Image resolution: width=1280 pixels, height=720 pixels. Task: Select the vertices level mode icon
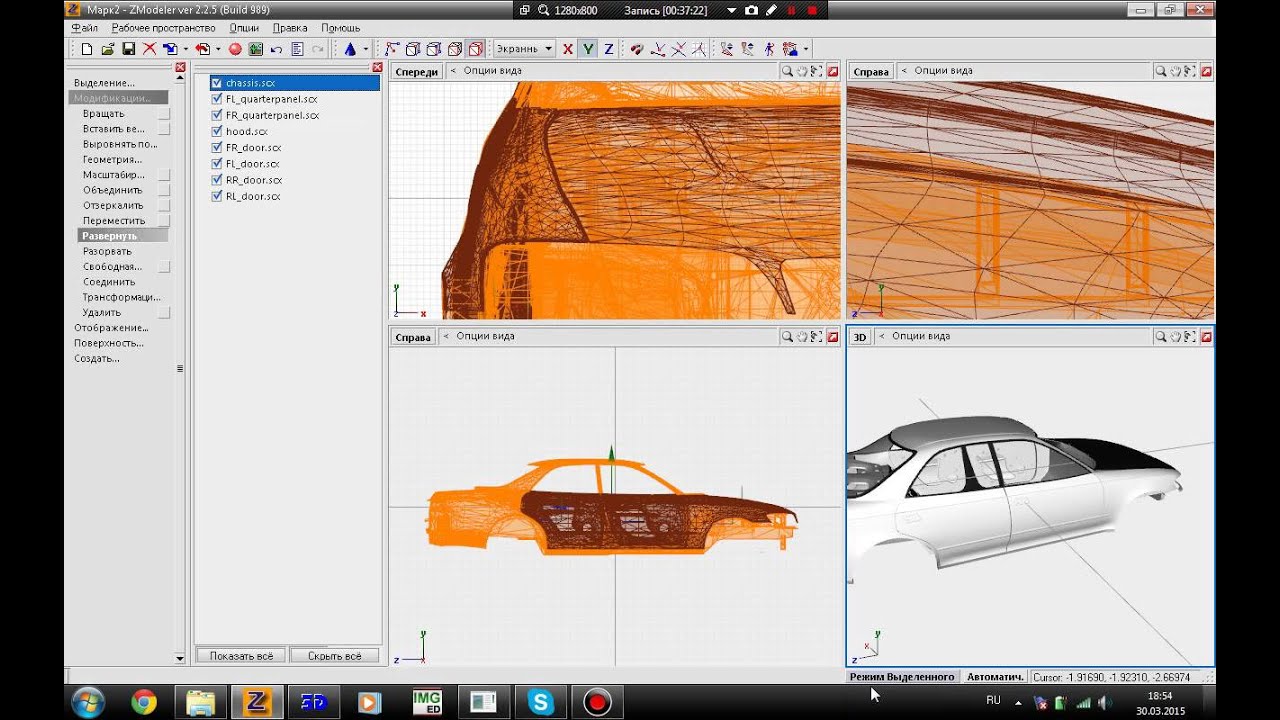tap(391, 49)
